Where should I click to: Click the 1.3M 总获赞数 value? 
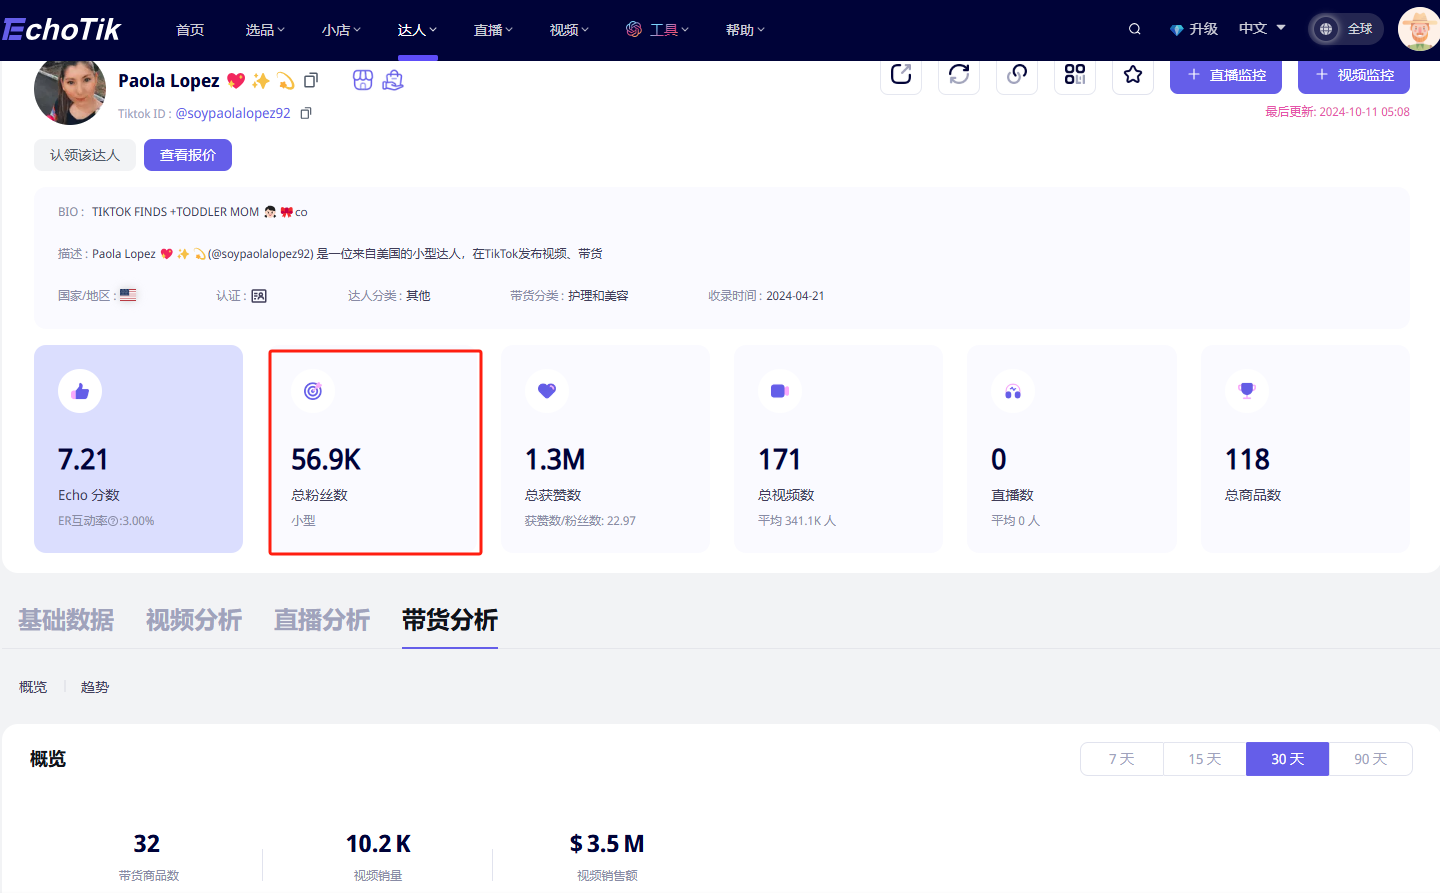(555, 460)
